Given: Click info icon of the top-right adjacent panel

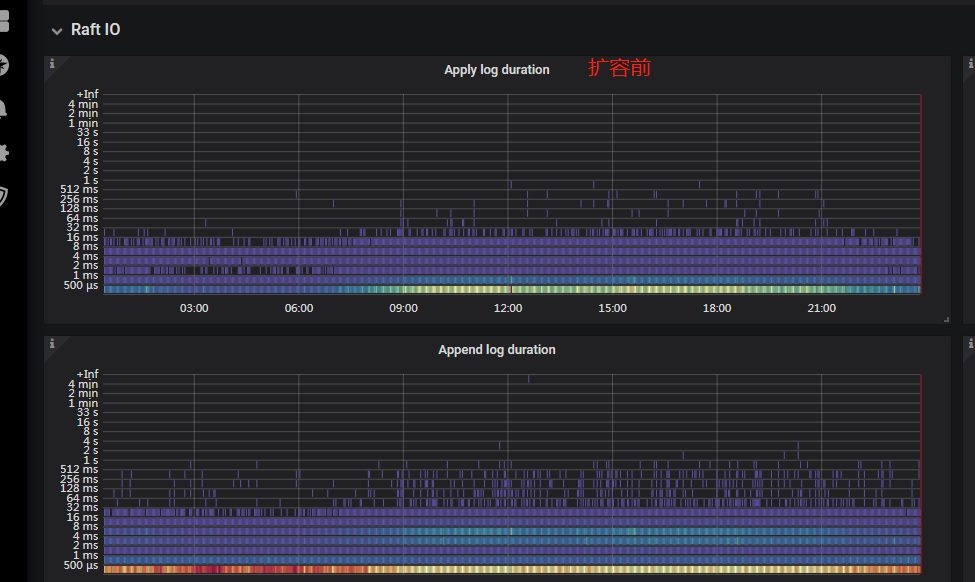Looking at the screenshot, I should tap(969, 63).
